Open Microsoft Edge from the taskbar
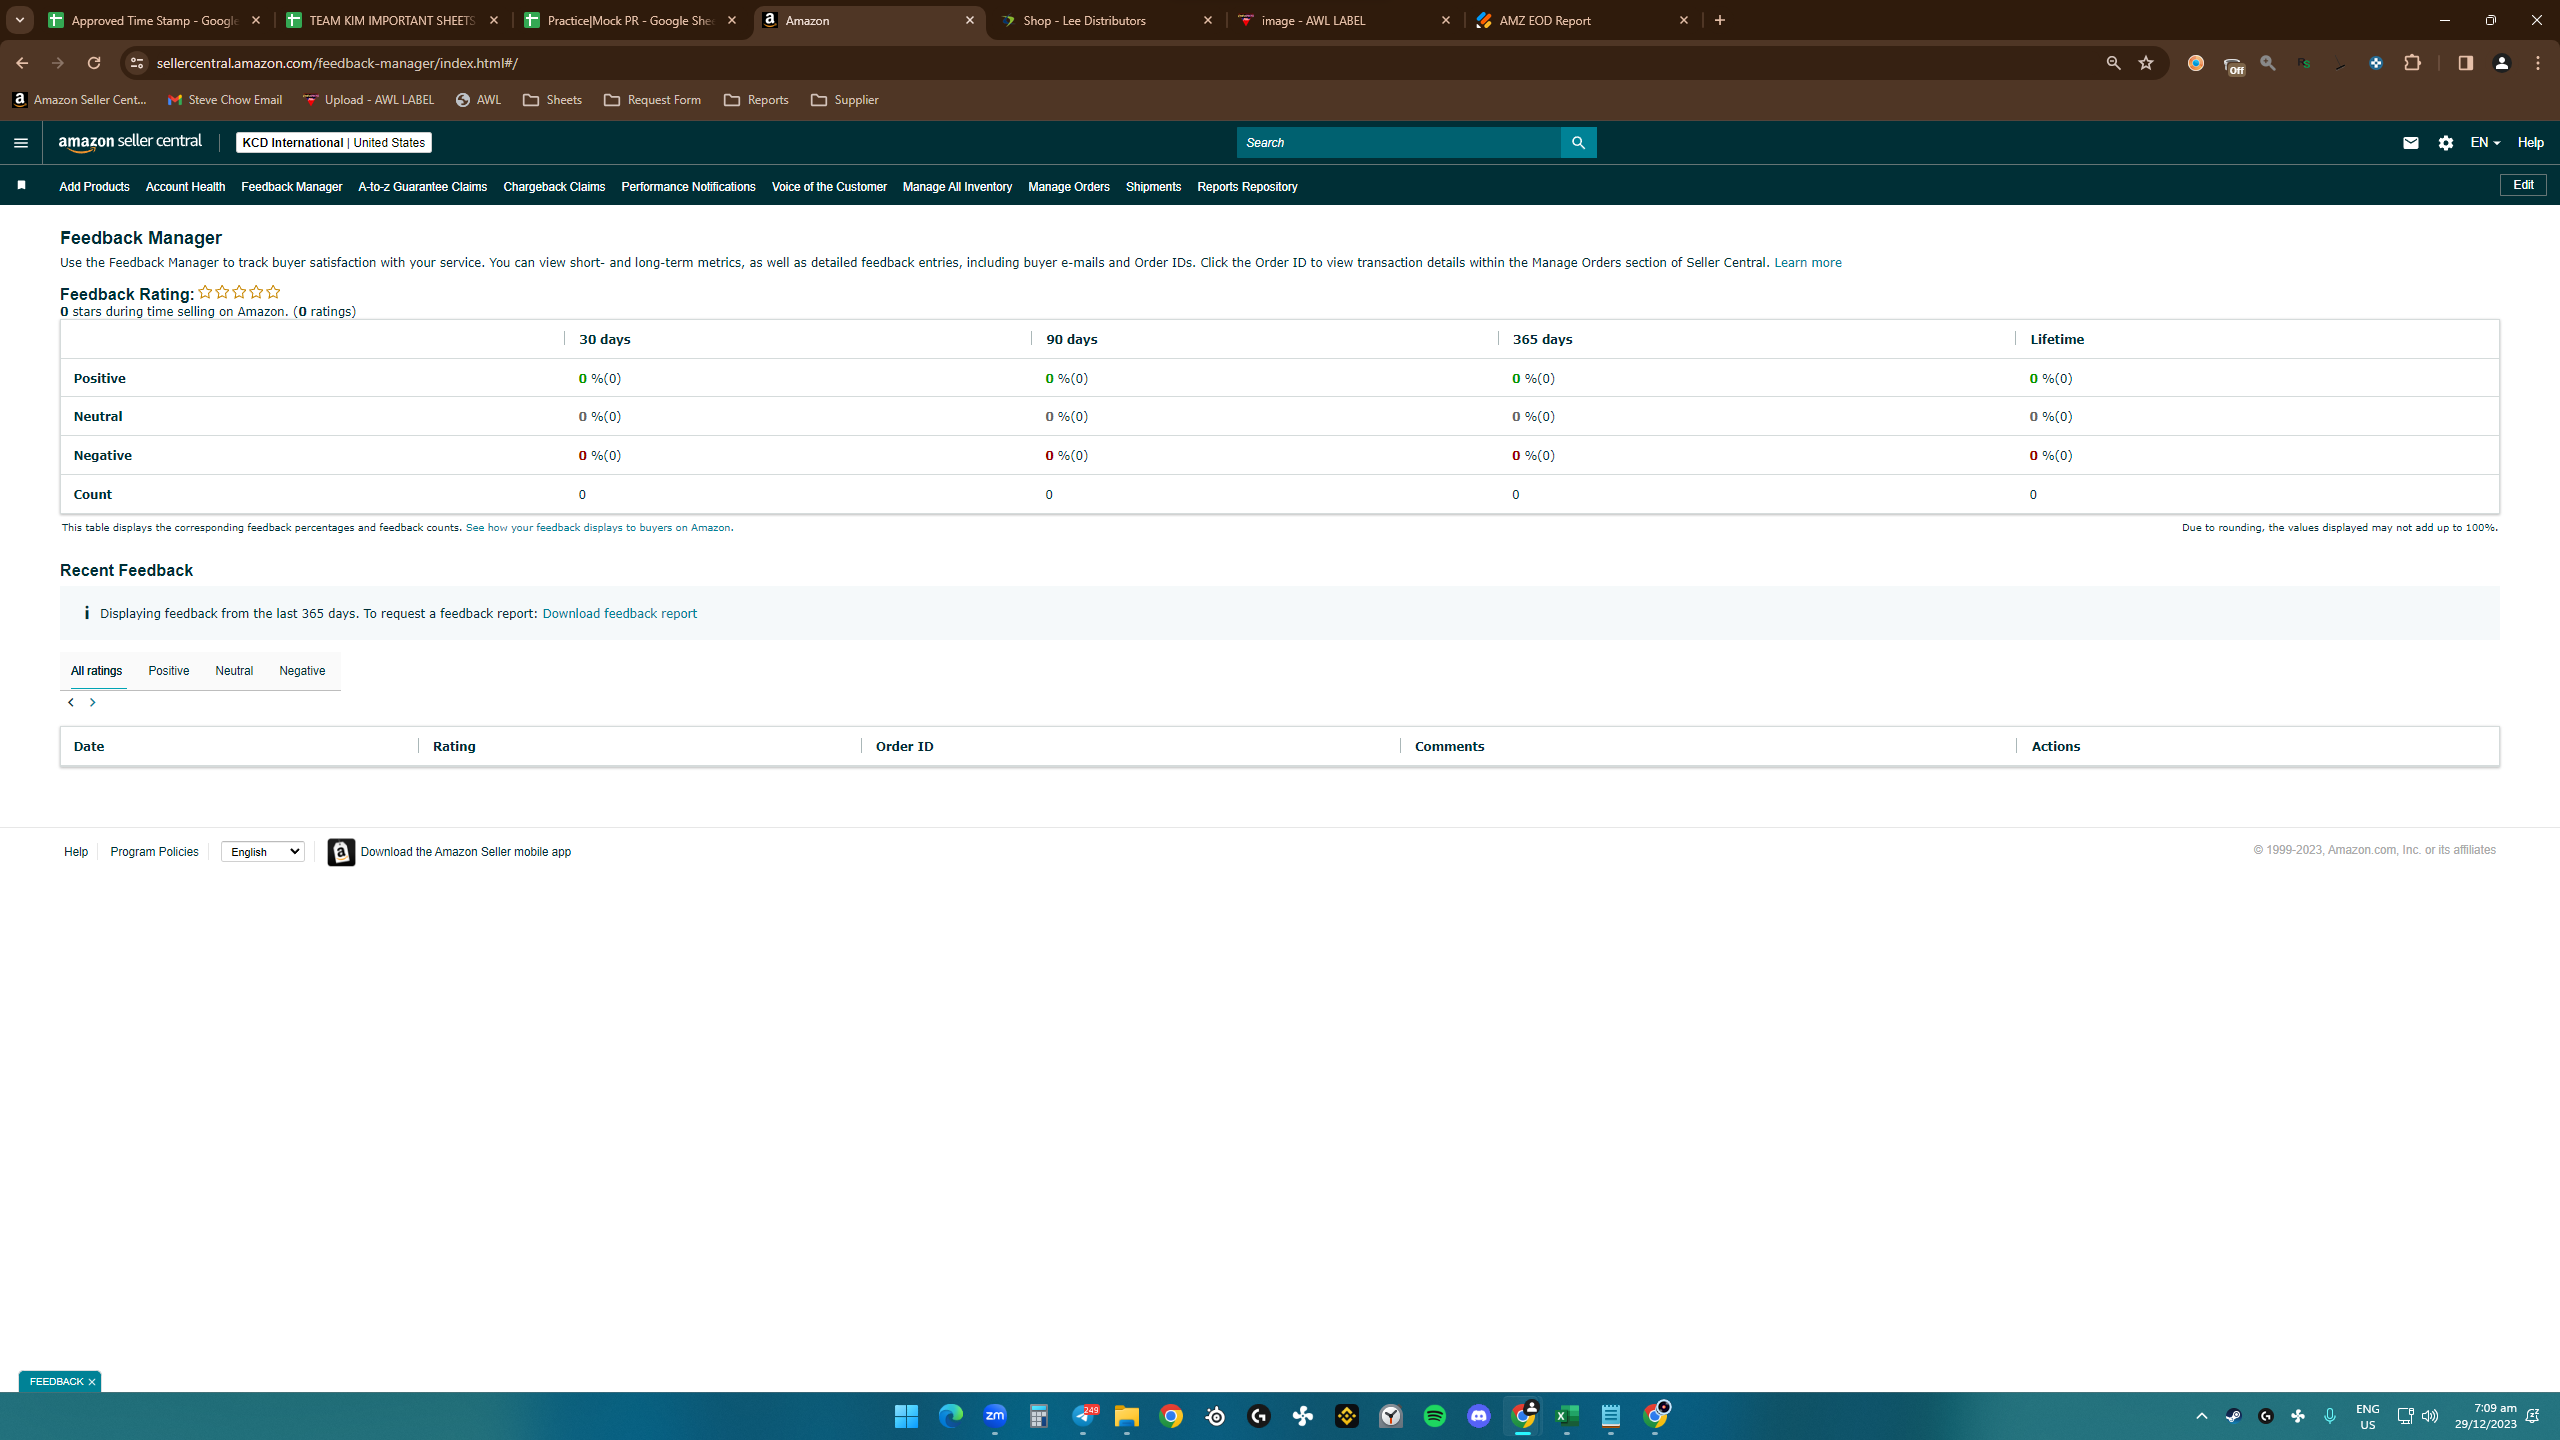This screenshot has height=1440, width=2560. coord(950,1416)
